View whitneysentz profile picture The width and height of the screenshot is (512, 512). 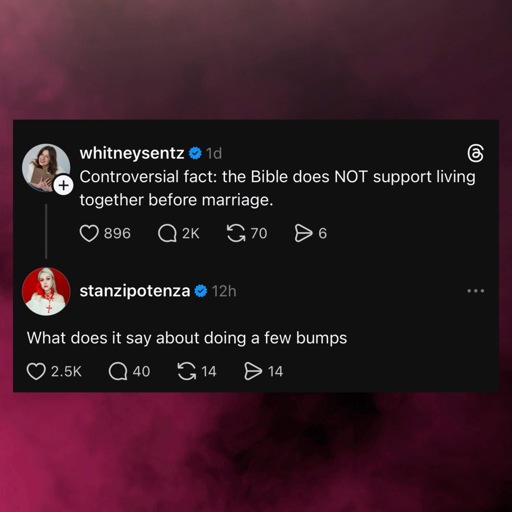[46, 168]
